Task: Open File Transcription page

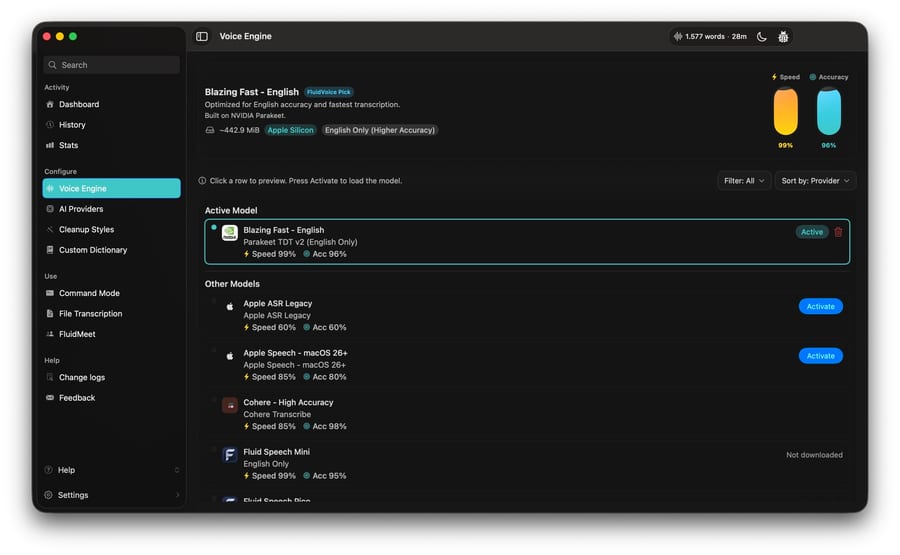Action: point(111,314)
